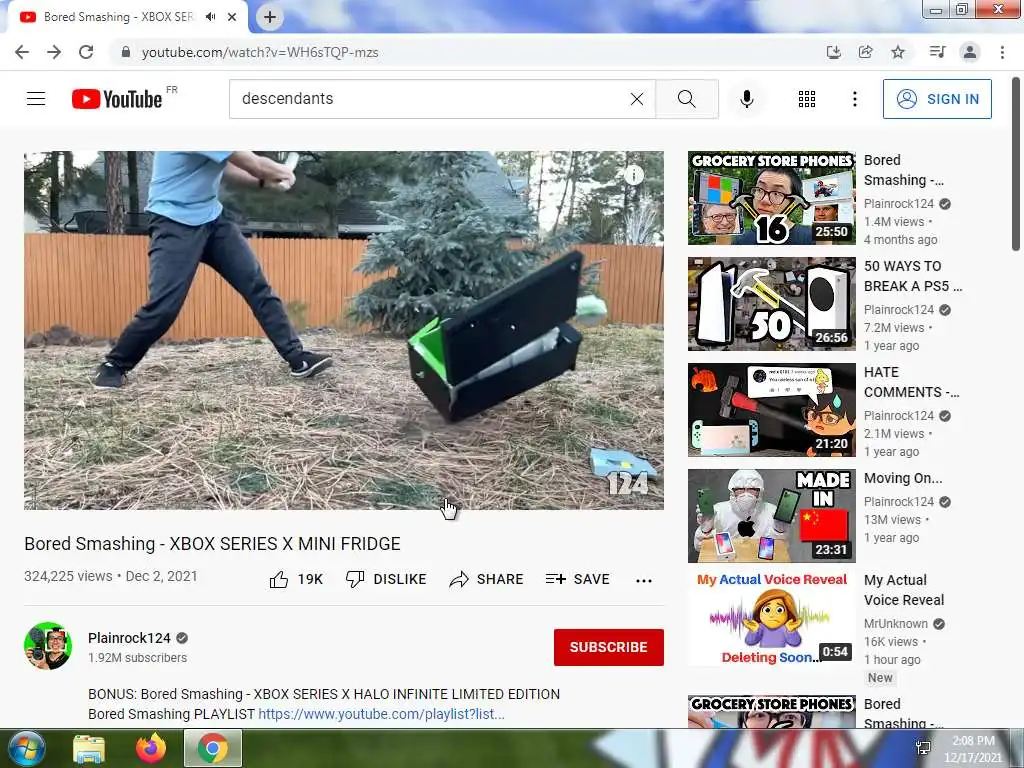Open a new Chrome tab
1024x768 pixels.
[270, 17]
